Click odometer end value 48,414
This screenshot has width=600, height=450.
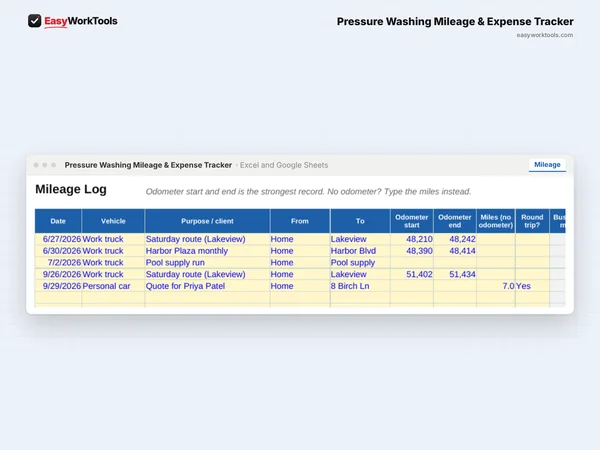coord(455,251)
